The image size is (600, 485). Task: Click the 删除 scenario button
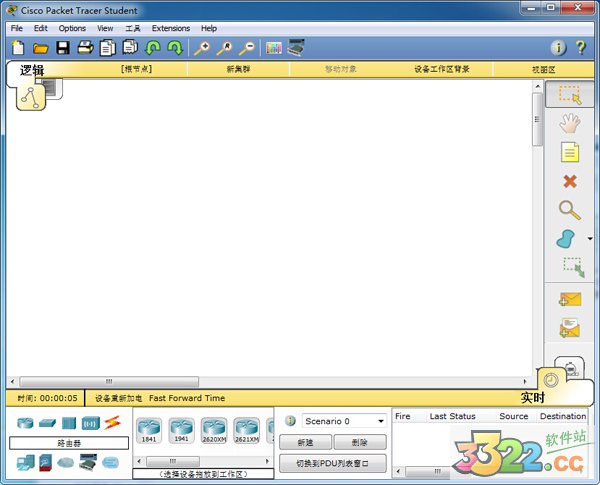point(360,443)
